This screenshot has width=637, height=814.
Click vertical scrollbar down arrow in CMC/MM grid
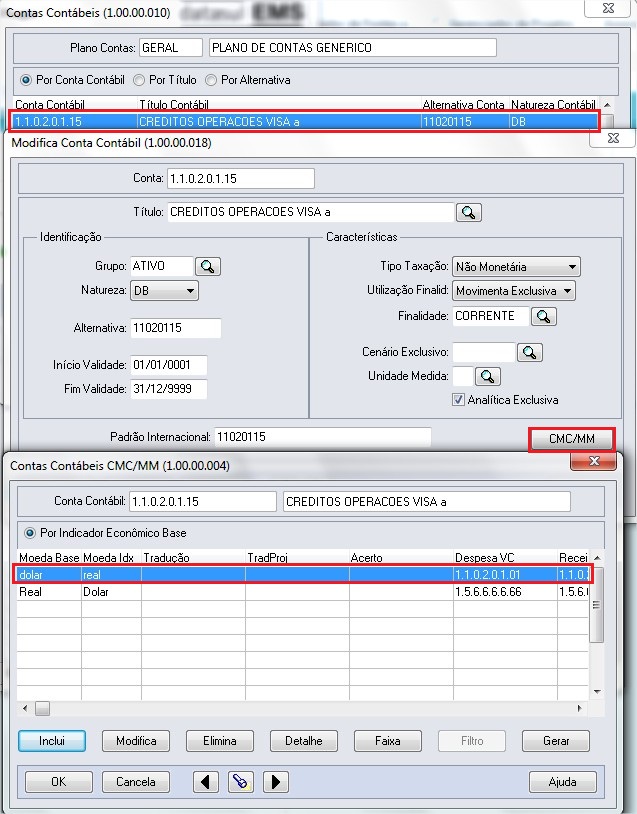[x=598, y=691]
